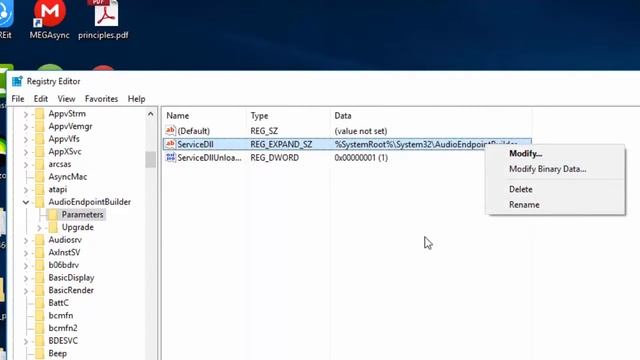Image resolution: width=640 pixels, height=360 pixels.
Task: Select the bcmfn2 key in tree
Action: click(63, 328)
